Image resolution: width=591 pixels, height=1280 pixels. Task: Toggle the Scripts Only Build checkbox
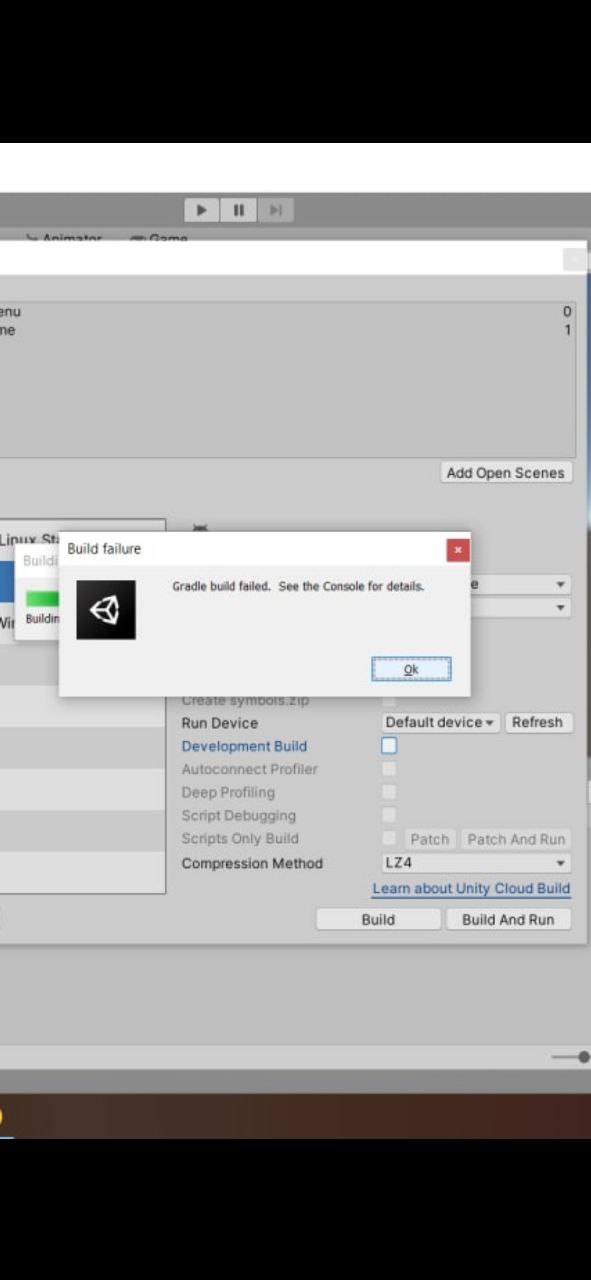pos(389,838)
